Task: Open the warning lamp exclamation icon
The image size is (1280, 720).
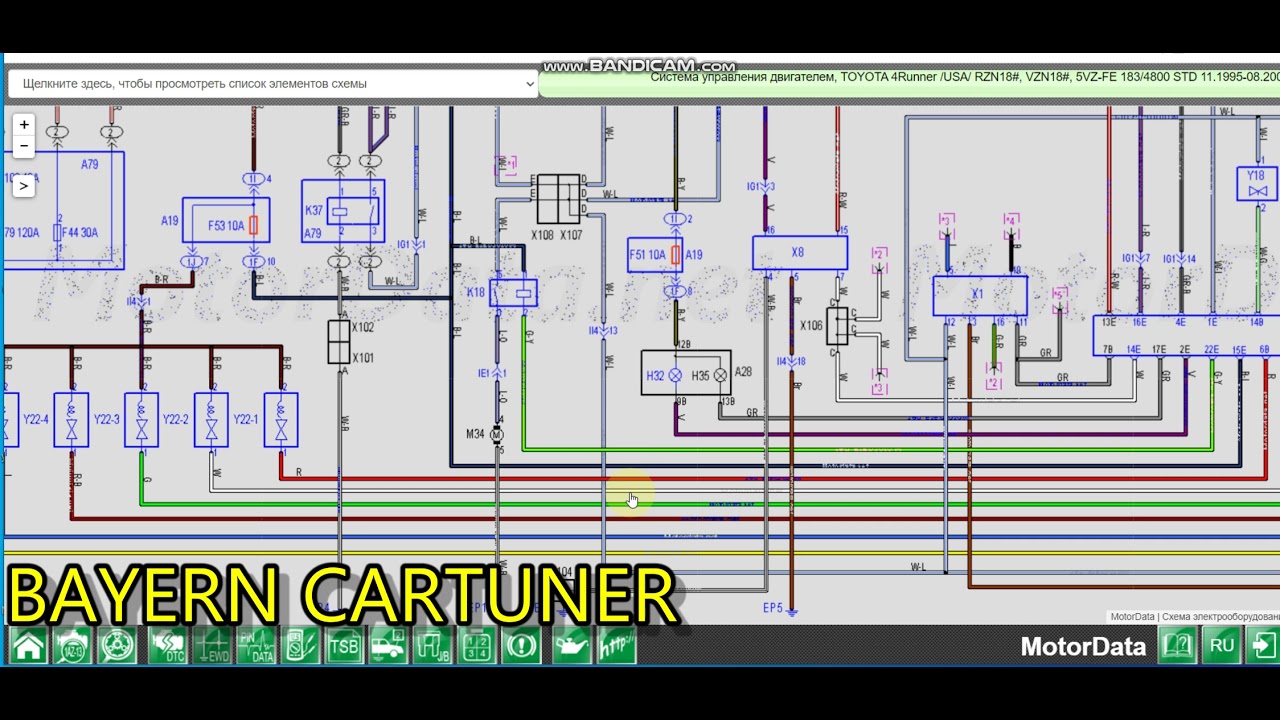Action: [520, 646]
